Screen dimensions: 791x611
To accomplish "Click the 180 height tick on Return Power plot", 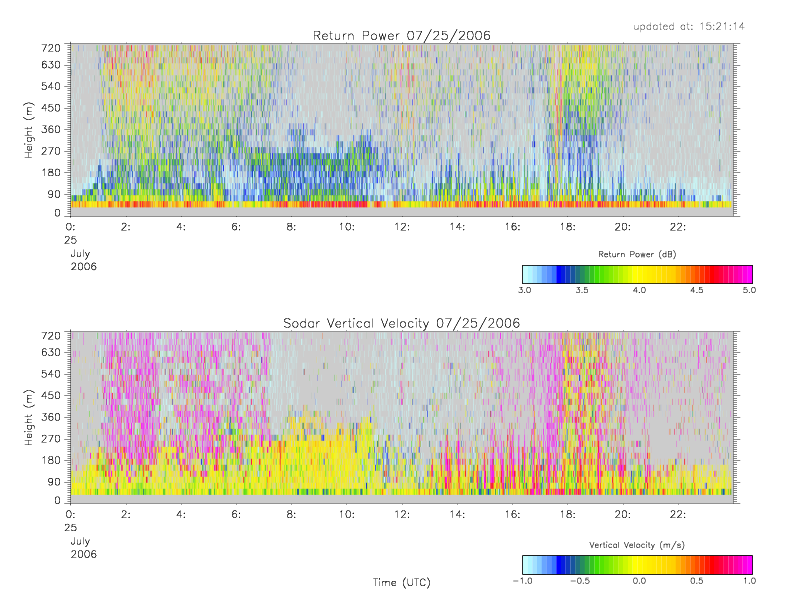I will [50, 173].
